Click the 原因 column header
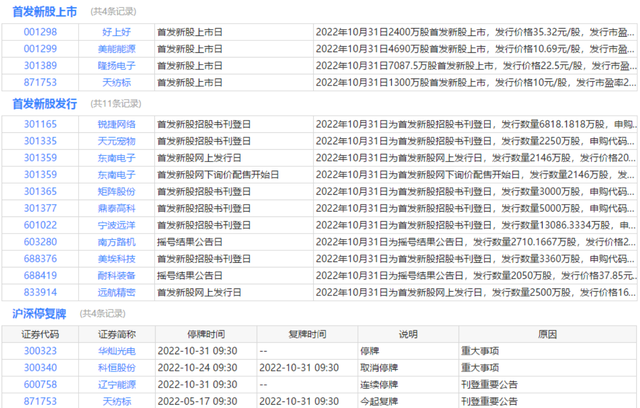Image resolution: width=640 pixels, height=408 pixels. tap(547, 334)
